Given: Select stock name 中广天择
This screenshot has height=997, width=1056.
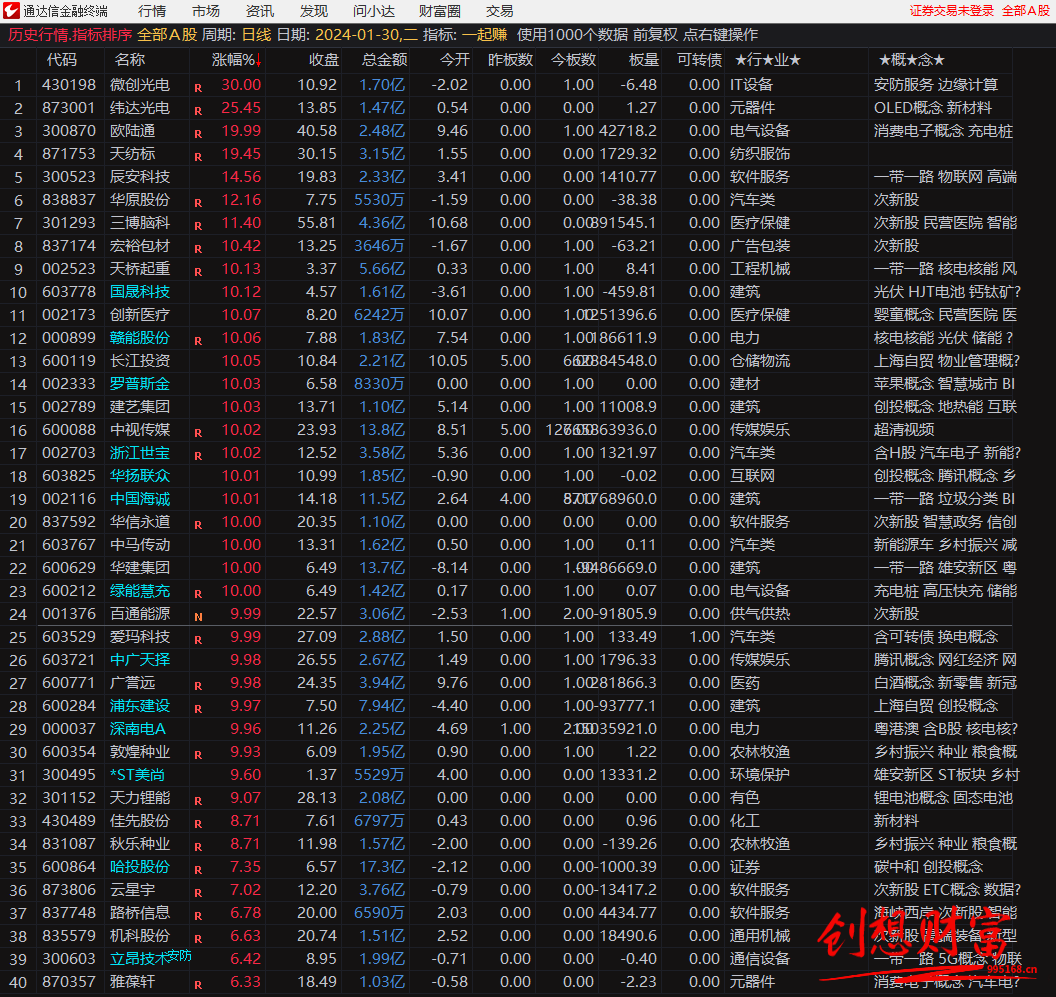Looking at the screenshot, I should pos(140,660).
